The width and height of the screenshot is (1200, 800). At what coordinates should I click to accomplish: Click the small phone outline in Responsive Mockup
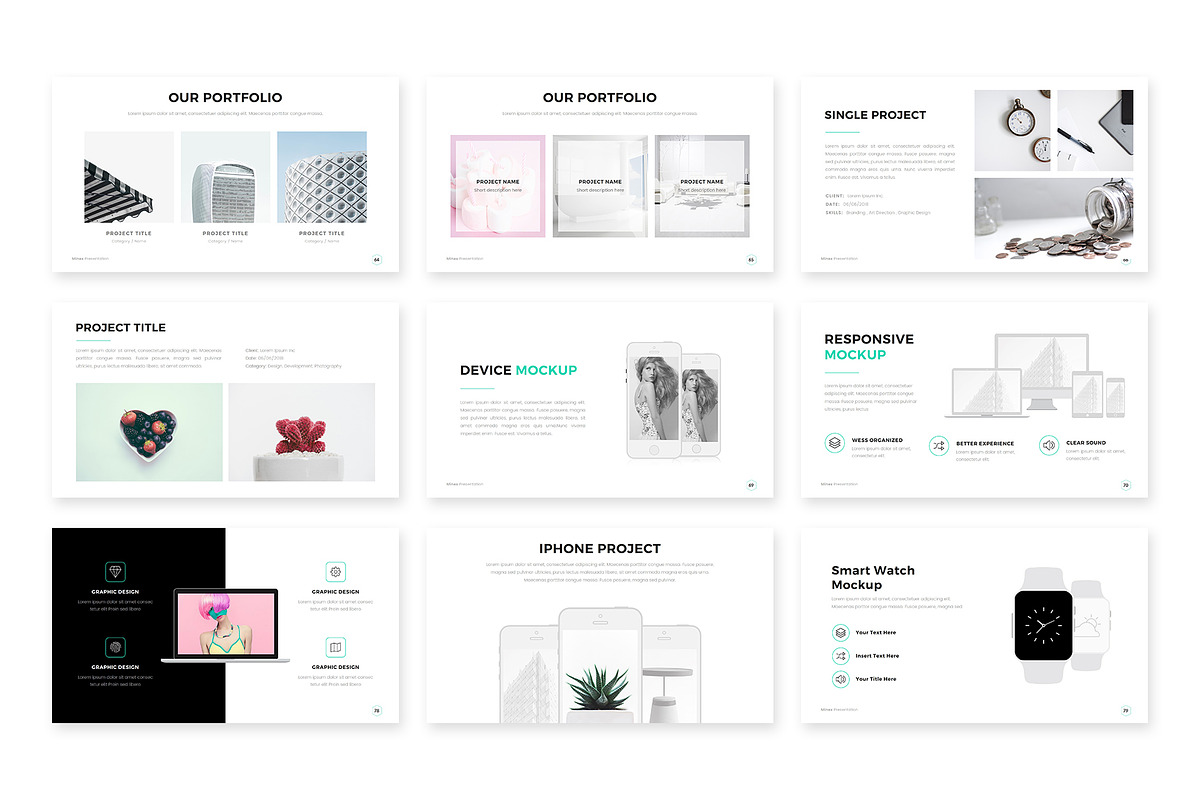1115,397
